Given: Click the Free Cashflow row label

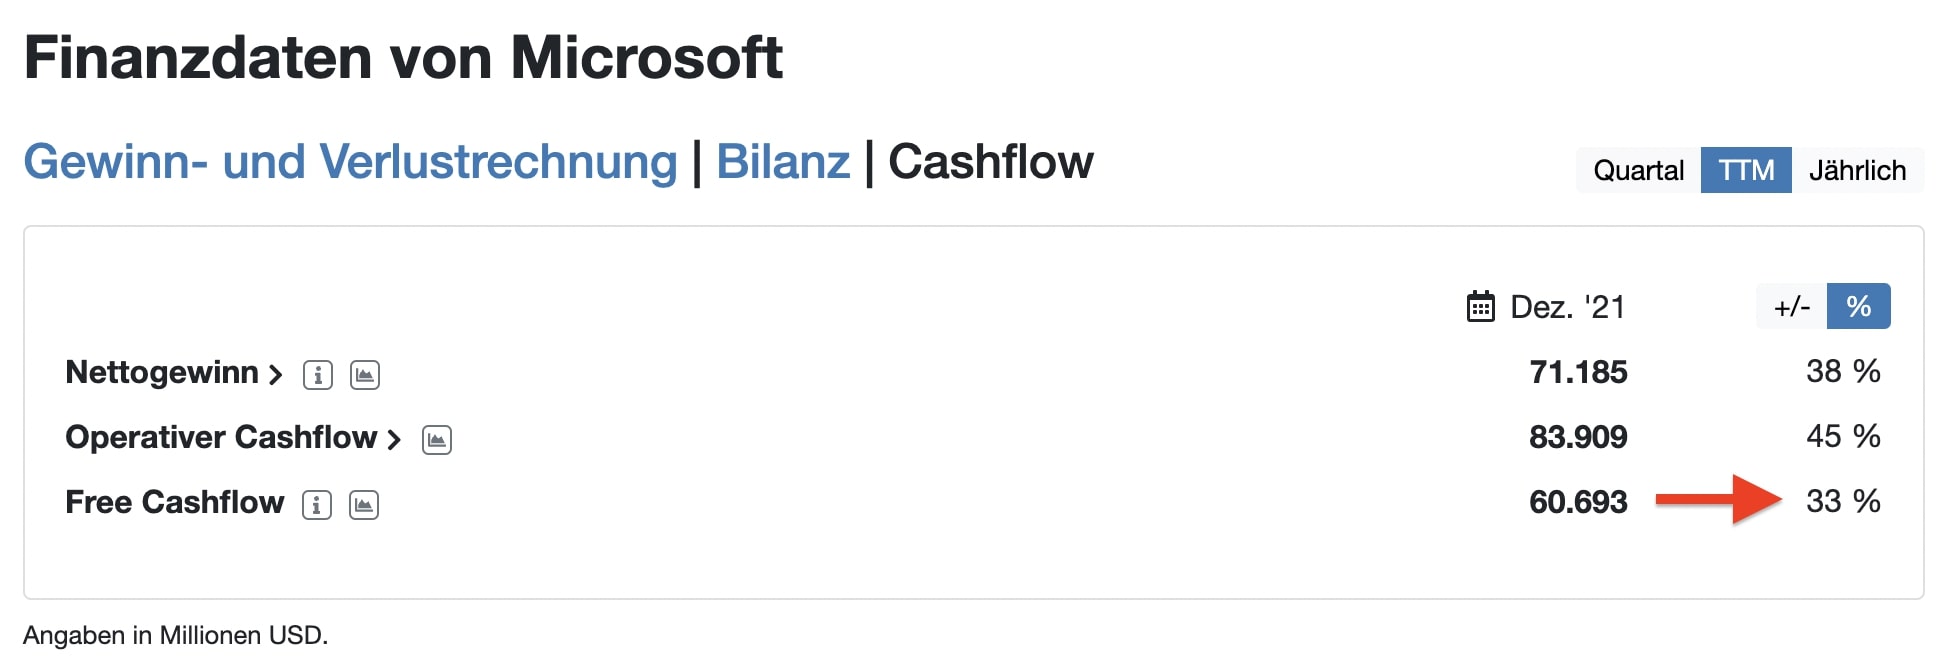Looking at the screenshot, I should [175, 502].
